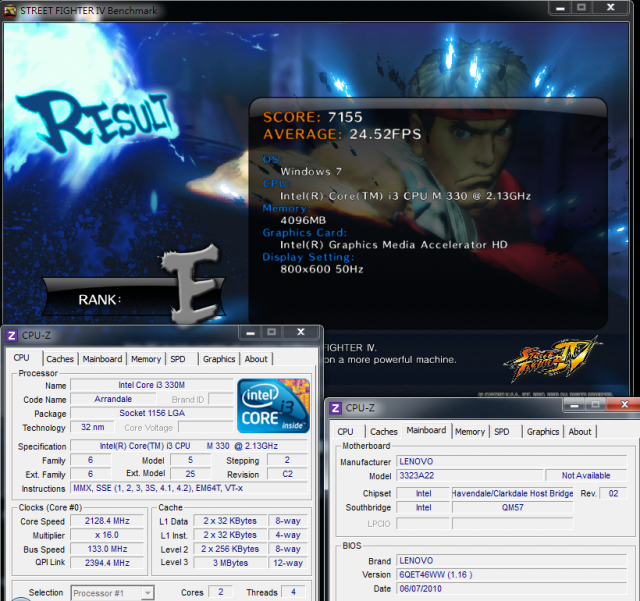The width and height of the screenshot is (640, 601).
Task: Click the Technology field 32 nm
Action: pos(93,427)
